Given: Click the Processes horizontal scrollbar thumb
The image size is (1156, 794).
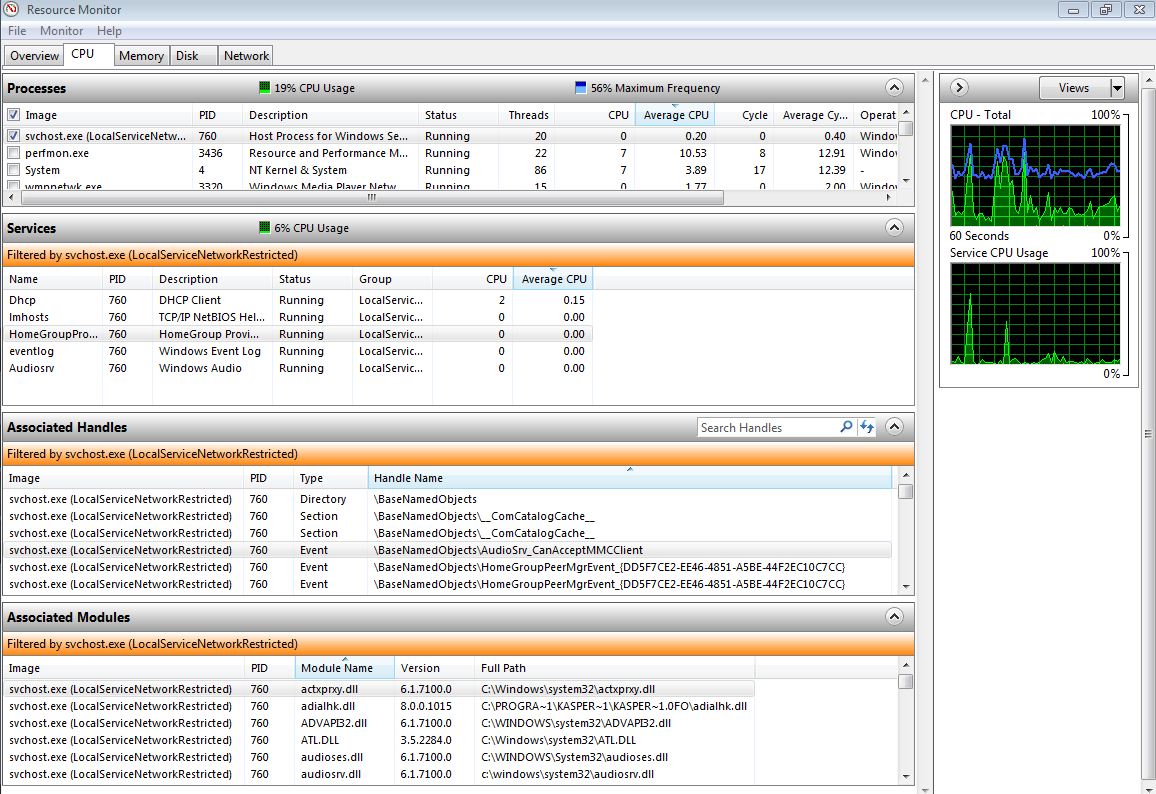Looking at the screenshot, I should point(371,198).
